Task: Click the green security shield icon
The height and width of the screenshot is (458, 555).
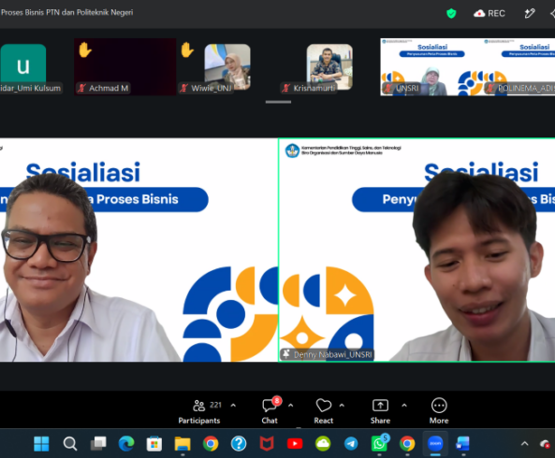Action: pos(451,13)
